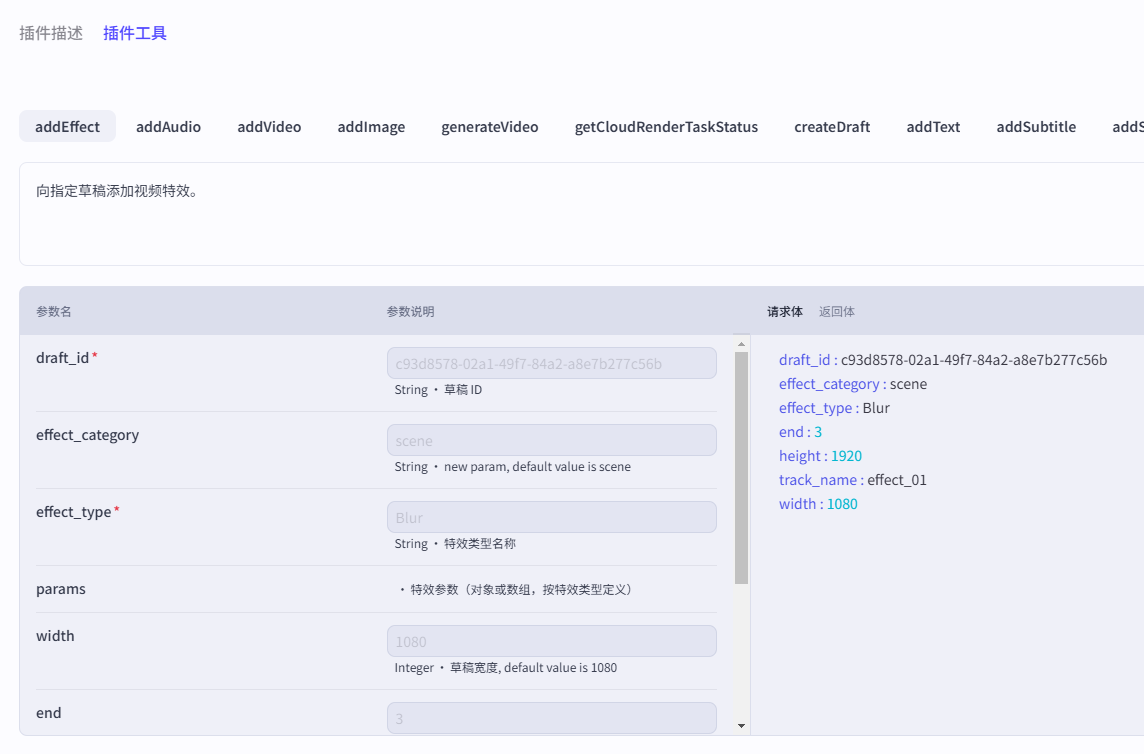This screenshot has width=1144, height=754.
Task: Open the addEffect tool tab
Action: tap(67, 127)
